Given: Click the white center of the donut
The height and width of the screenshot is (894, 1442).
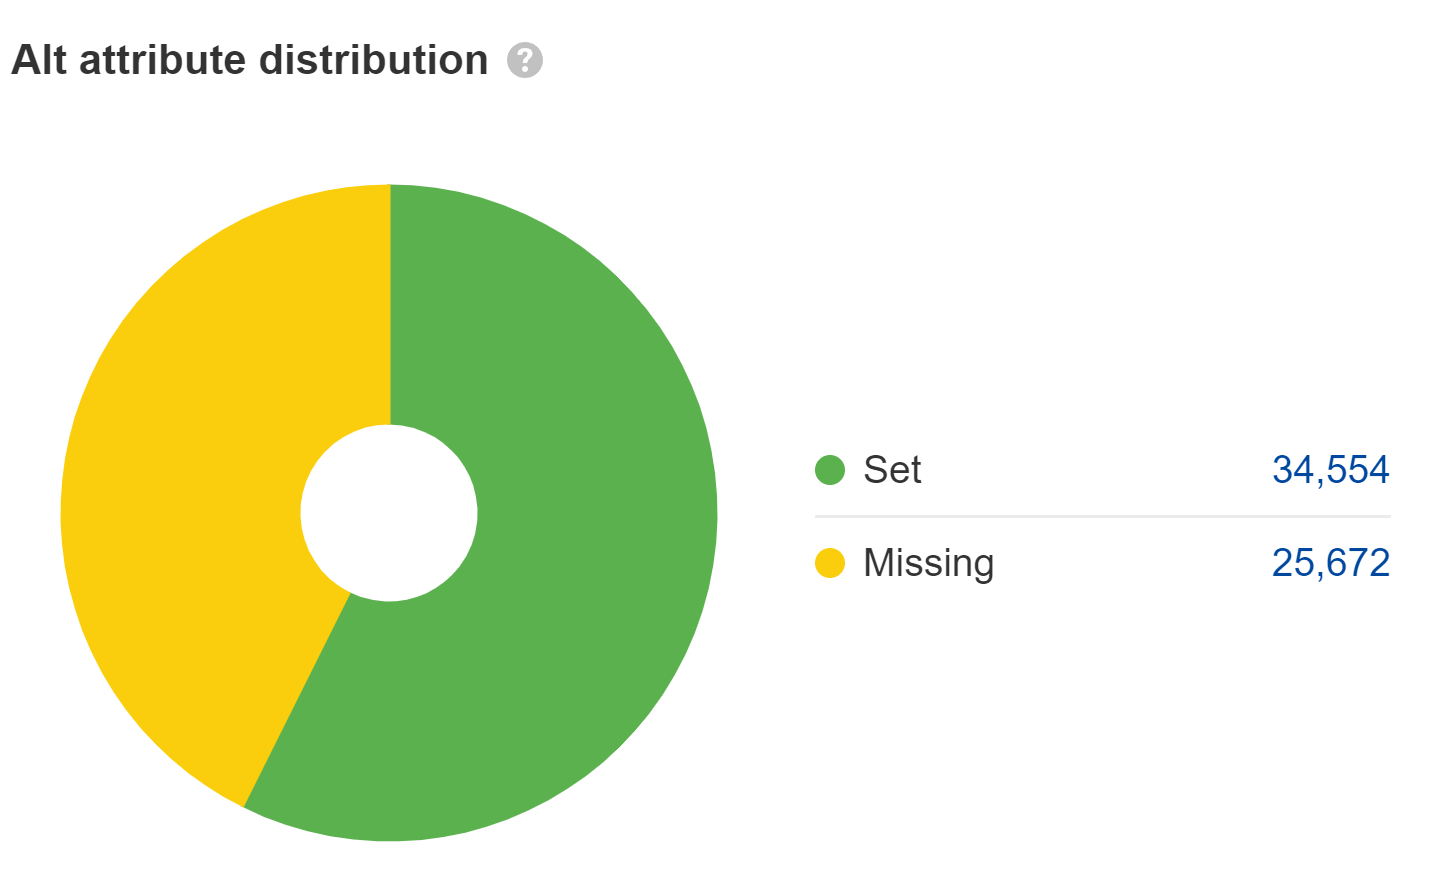Looking at the screenshot, I should coord(389,513).
